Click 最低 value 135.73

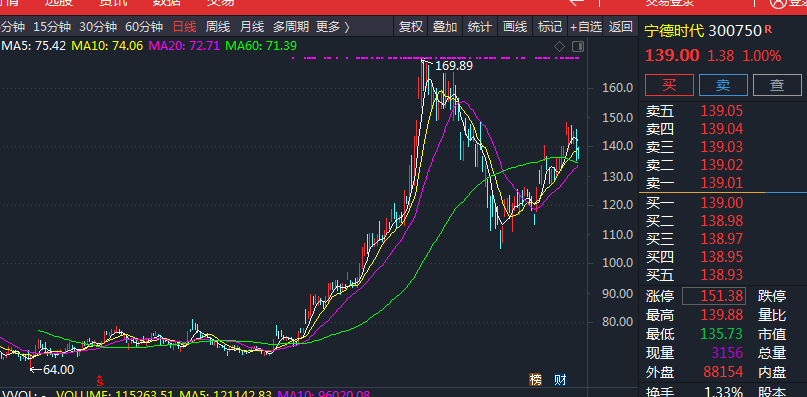(722, 334)
